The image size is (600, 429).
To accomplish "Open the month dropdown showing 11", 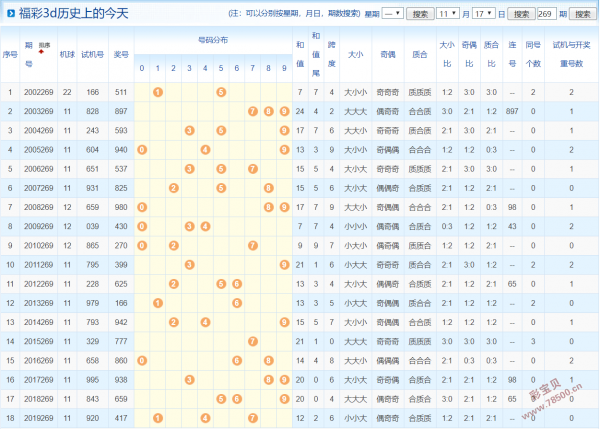I will [448, 14].
